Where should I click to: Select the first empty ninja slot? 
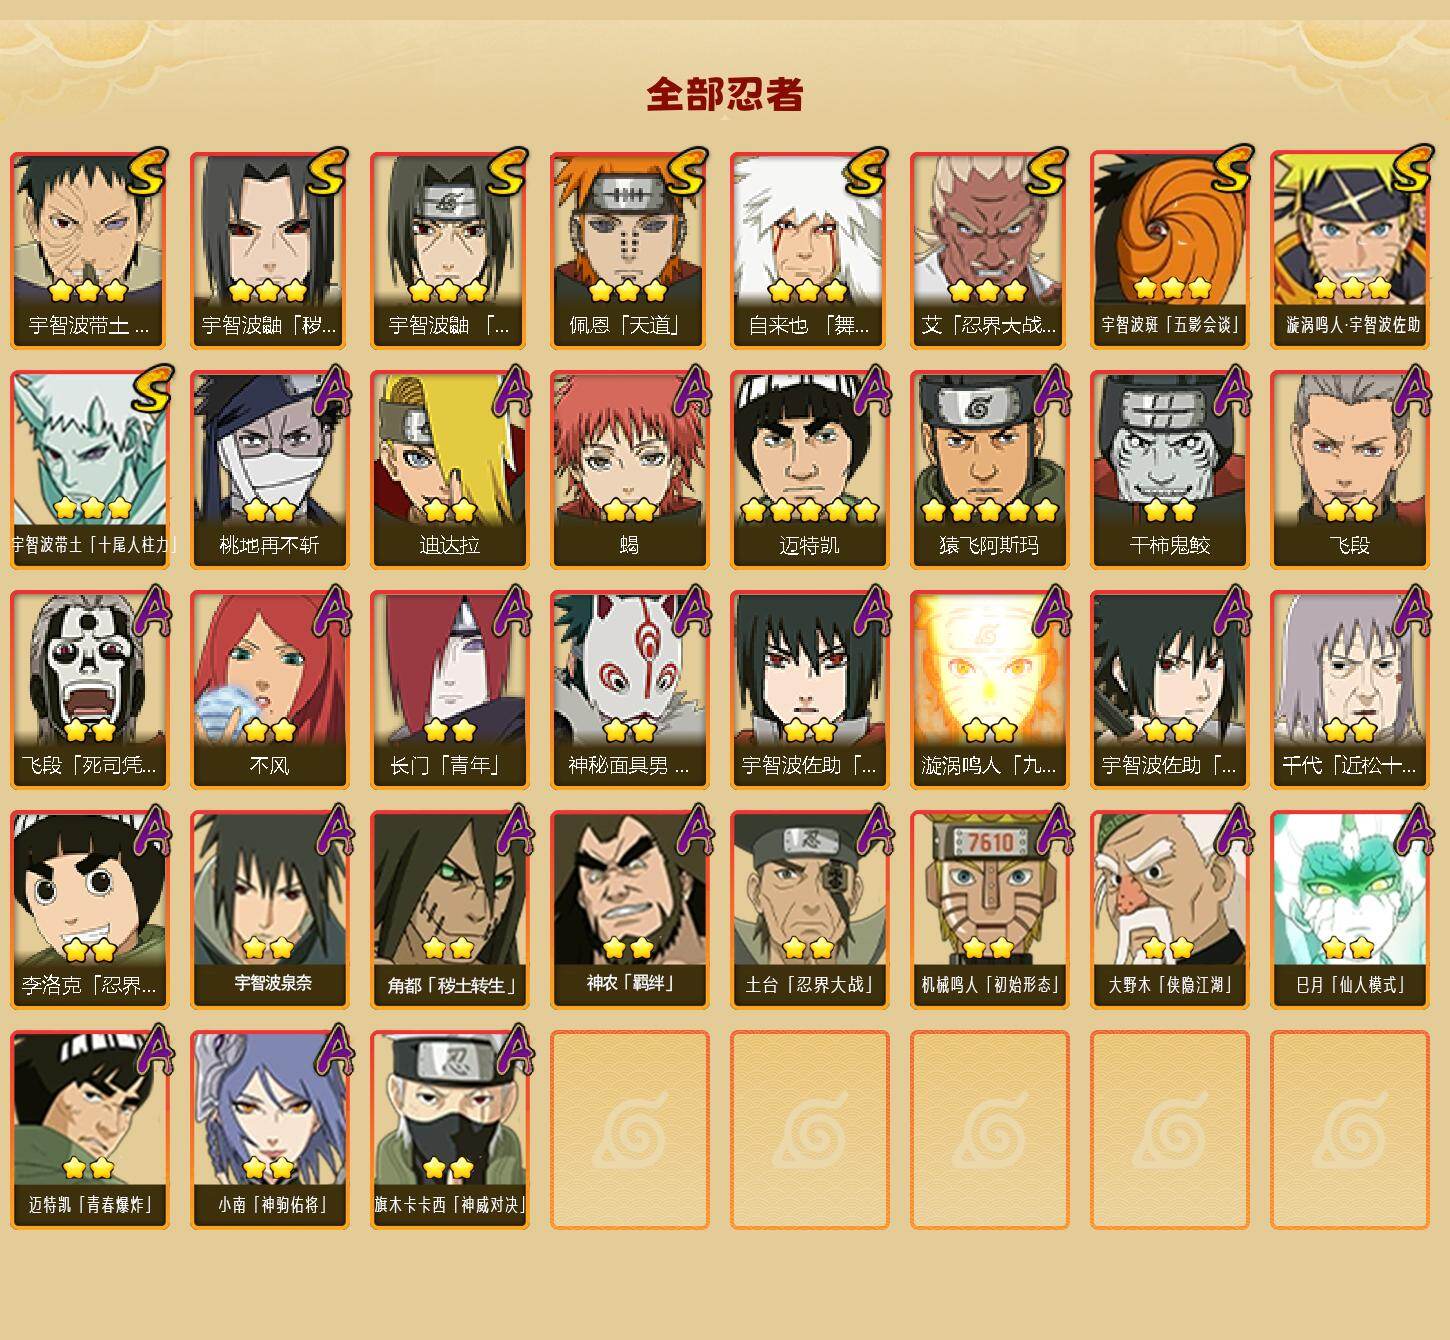629,1130
